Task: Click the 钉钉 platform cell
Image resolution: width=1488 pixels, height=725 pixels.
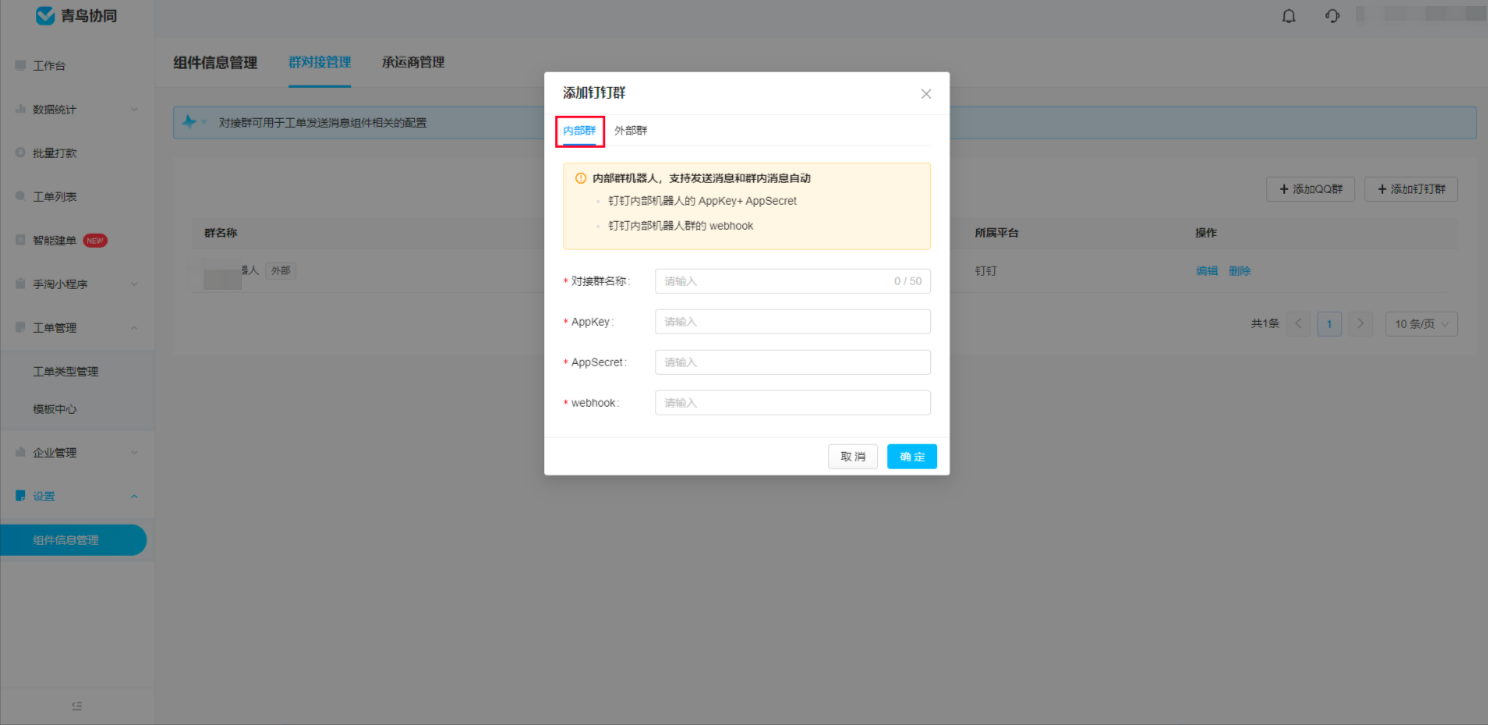Action: (x=986, y=271)
